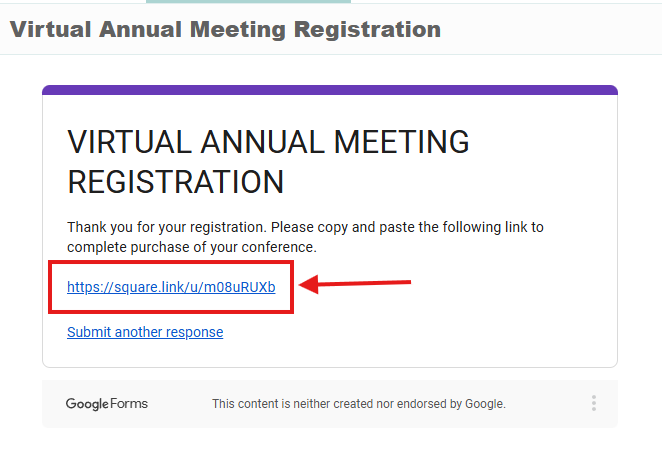Open the square.link payment URL

click(x=171, y=287)
